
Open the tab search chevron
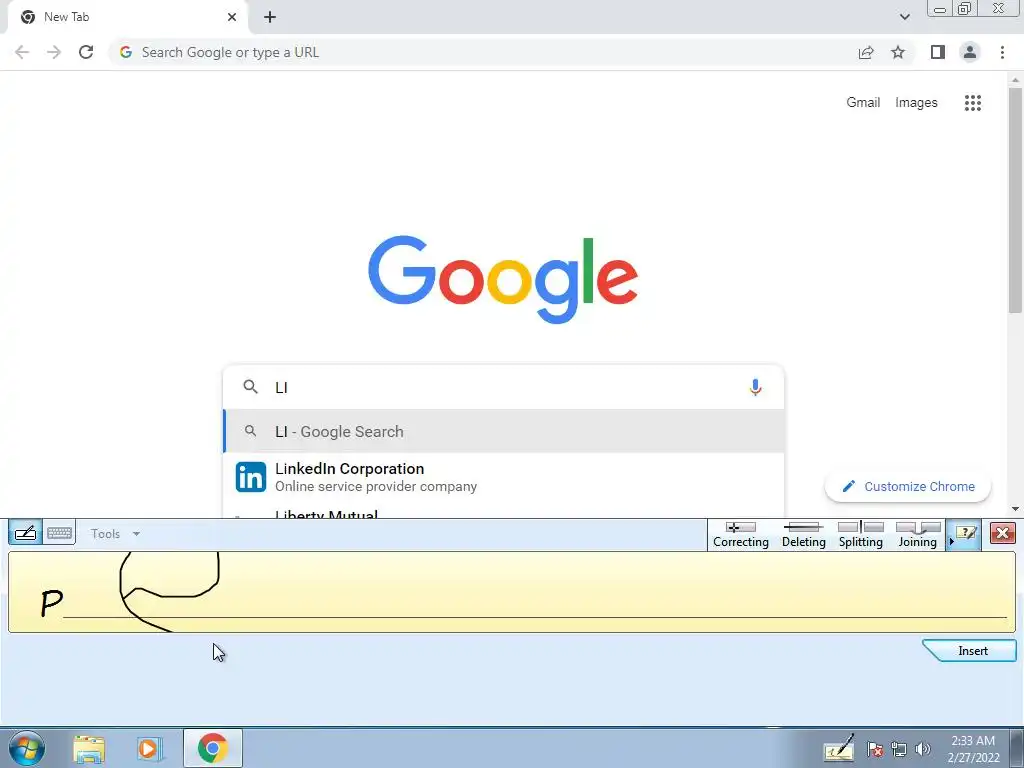(904, 17)
